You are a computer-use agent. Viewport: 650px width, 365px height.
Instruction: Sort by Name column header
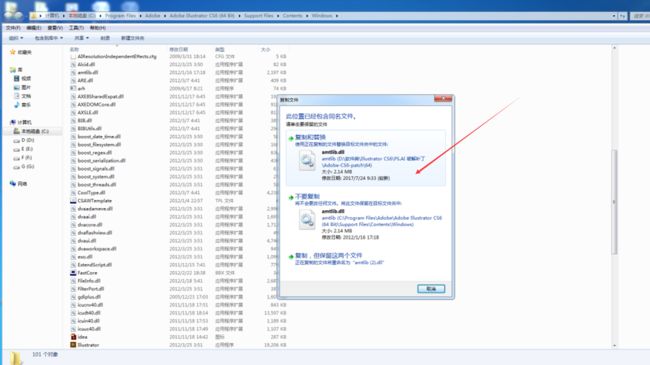pyautogui.click(x=74, y=49)
